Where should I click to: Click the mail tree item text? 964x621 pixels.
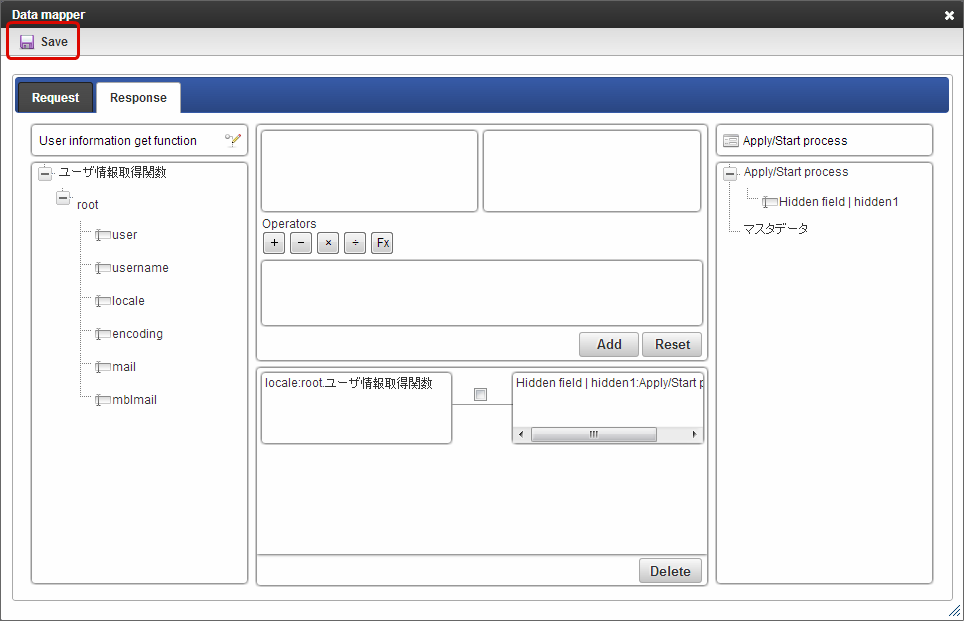click(124, 367)
